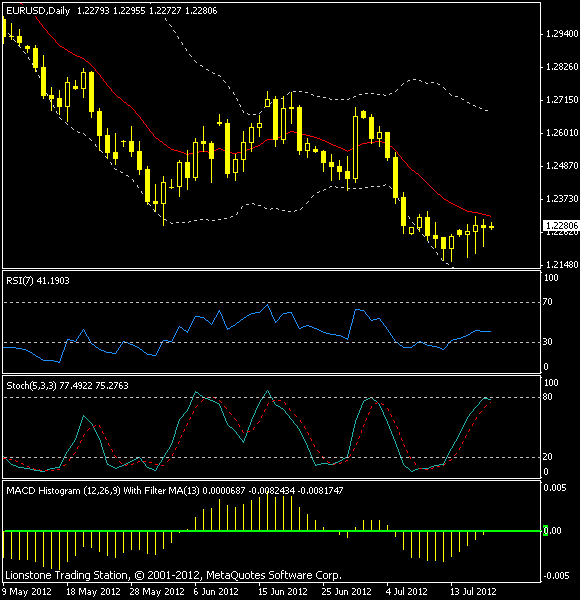Click the 15 Jun 2012 timeline label
This screenshot has height=600, width=580.
[x=283, y=592]
